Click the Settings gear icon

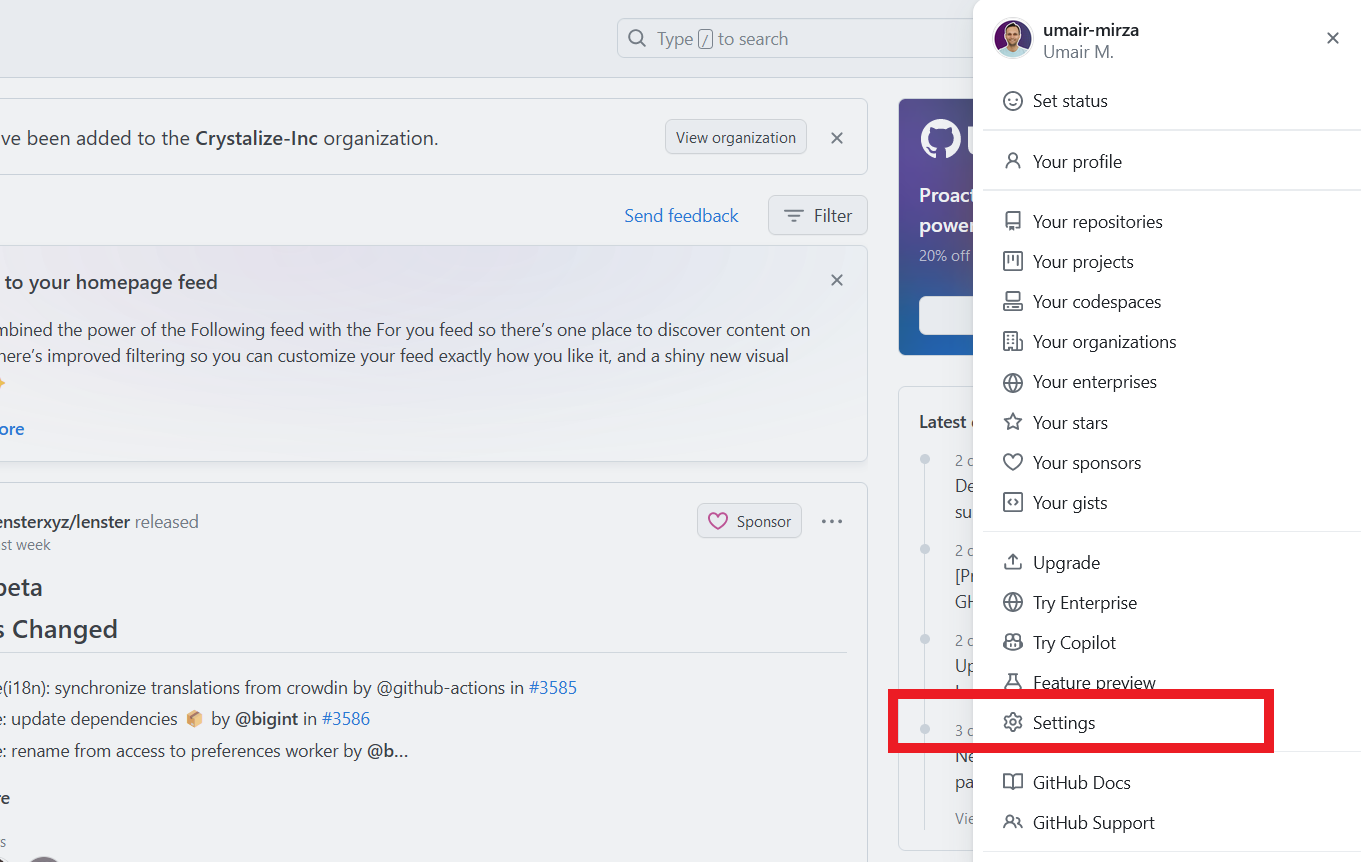coord(1013,723)
